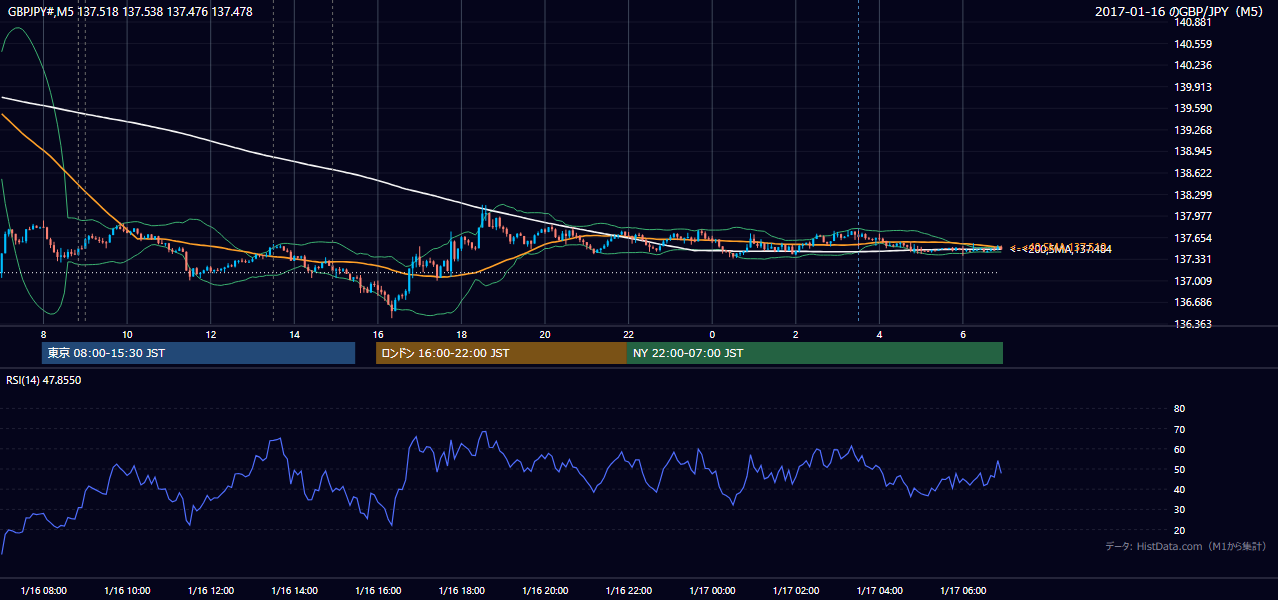Click hour label 8 under the price chart
The width and height of the screenshot is (1278, 600).
43,334
